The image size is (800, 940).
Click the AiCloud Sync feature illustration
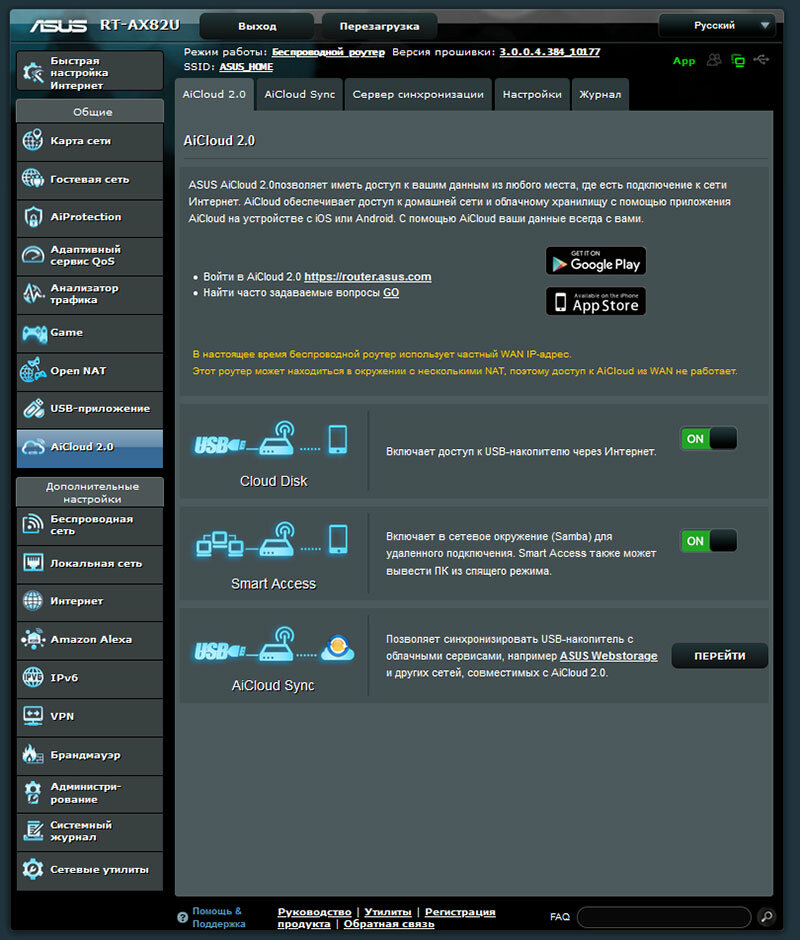click(274, 646)
